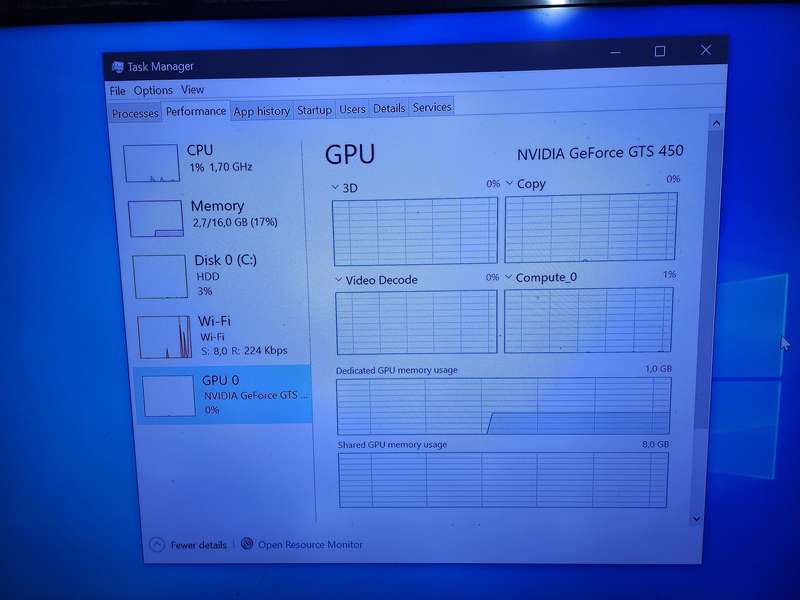Go to the App history tab

(x=262, y=111)
